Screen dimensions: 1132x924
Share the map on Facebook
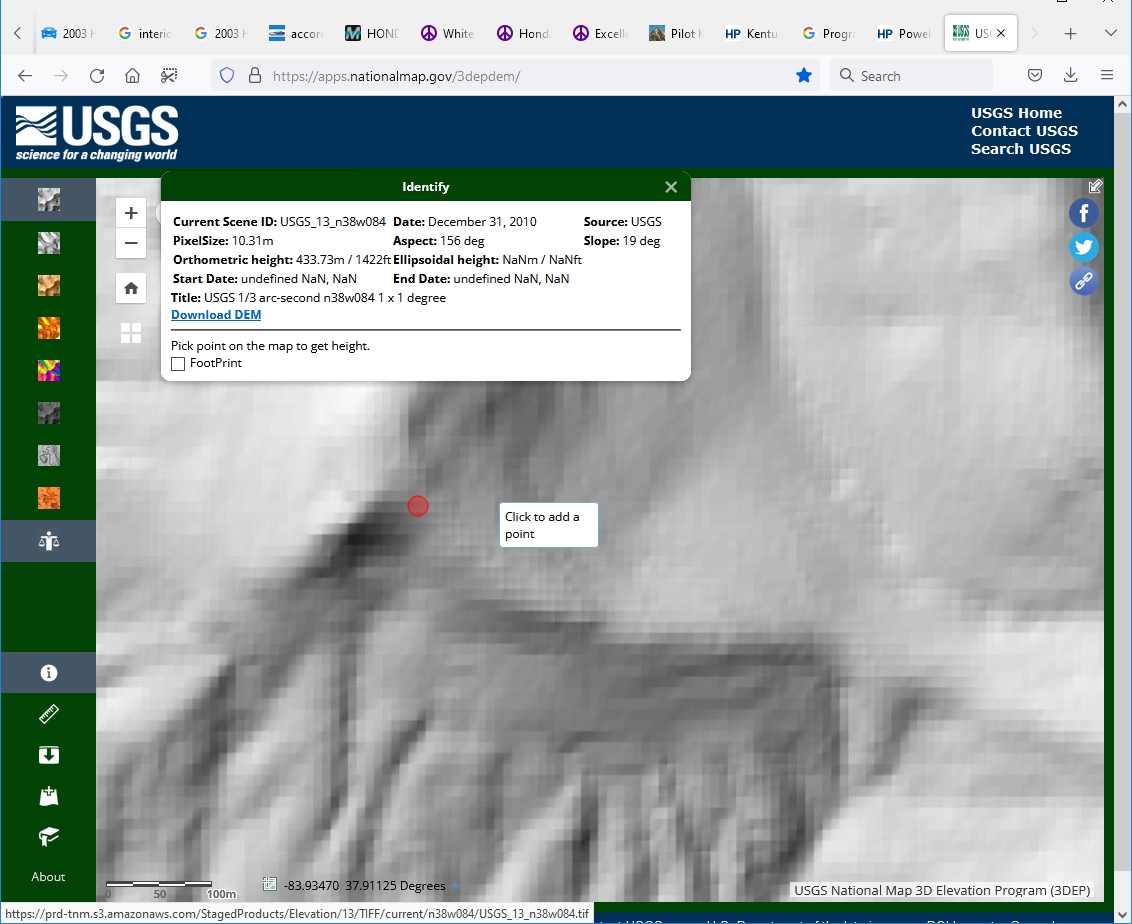1083,213
